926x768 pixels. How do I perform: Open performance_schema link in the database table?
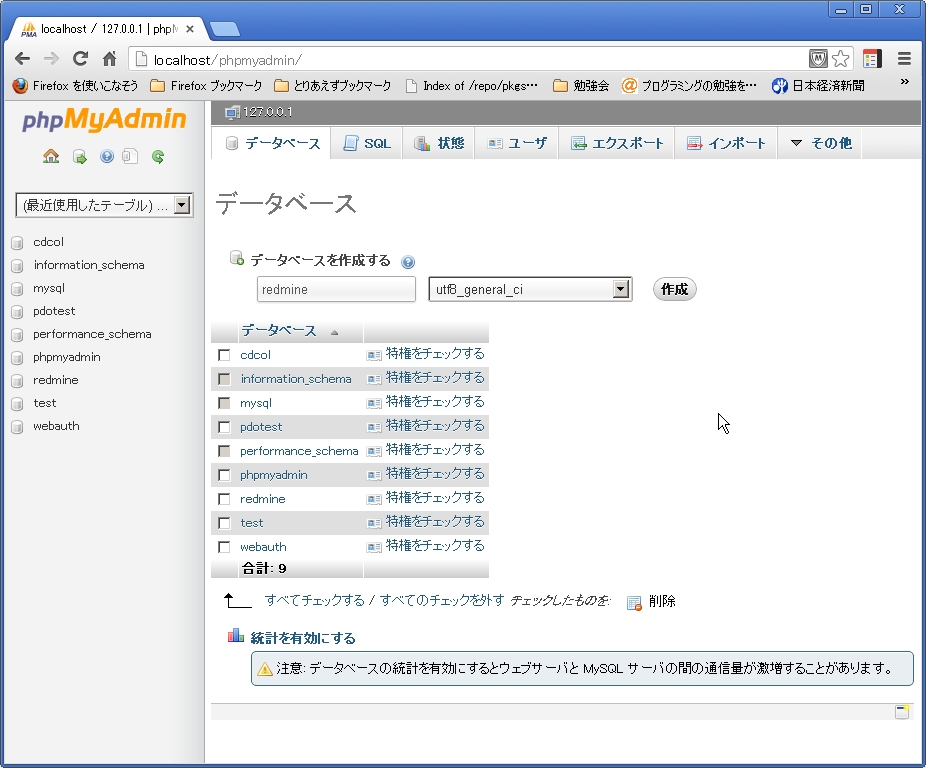tap(299, 451)
